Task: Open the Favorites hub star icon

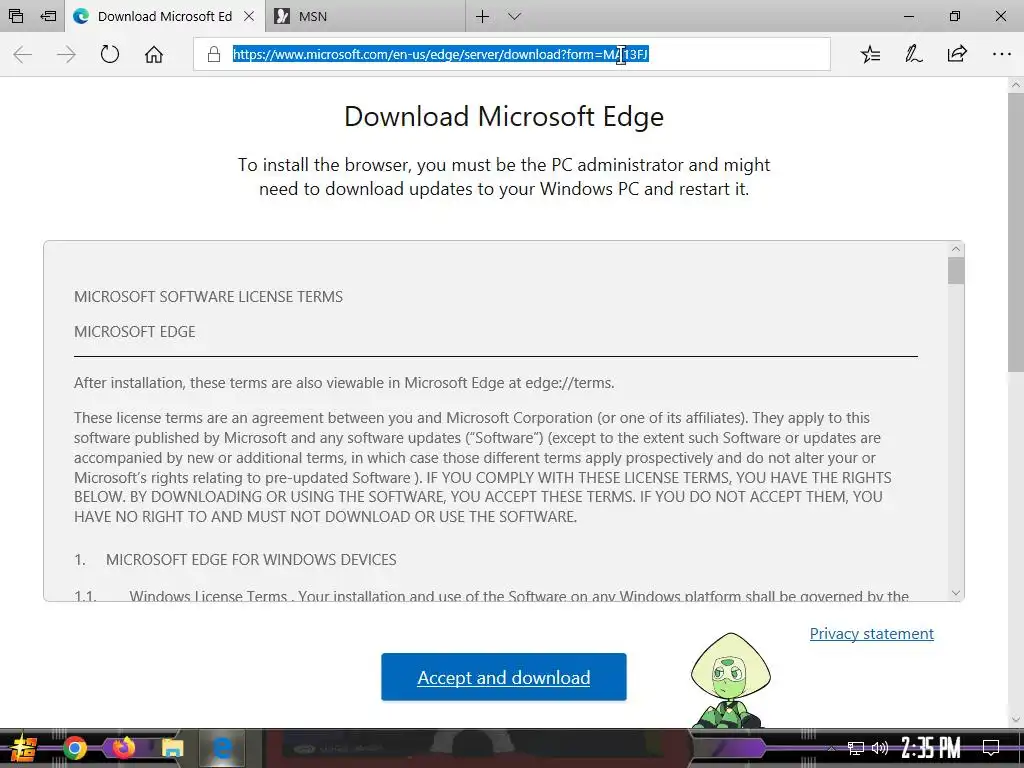Action: [870, 54]
